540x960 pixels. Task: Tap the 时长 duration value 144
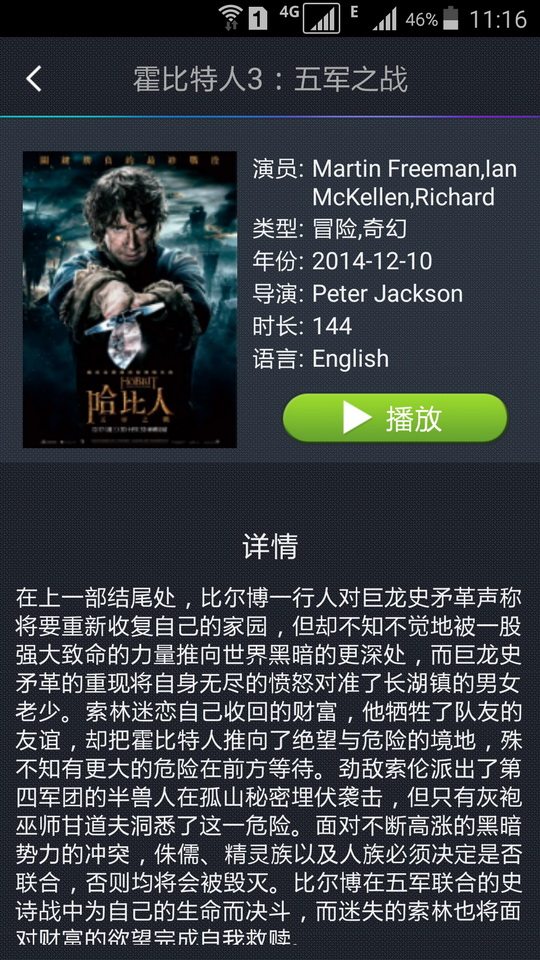click(x=332, y=326)
